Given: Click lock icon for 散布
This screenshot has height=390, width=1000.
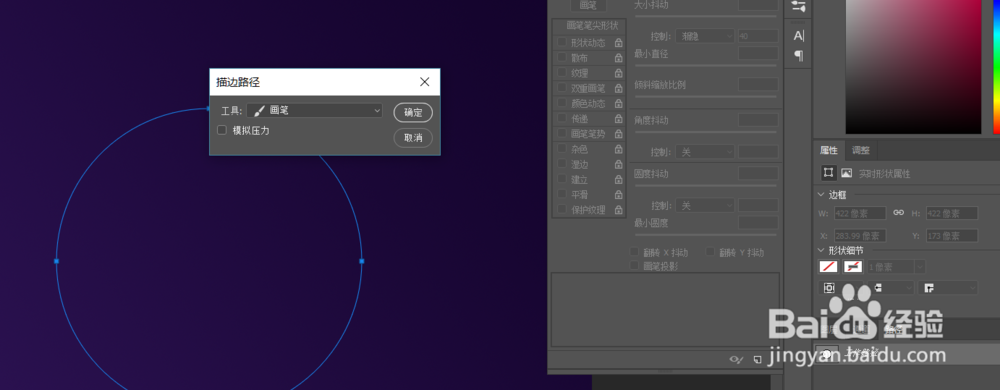Looking at the screenshot, I should tap(618, 58).
